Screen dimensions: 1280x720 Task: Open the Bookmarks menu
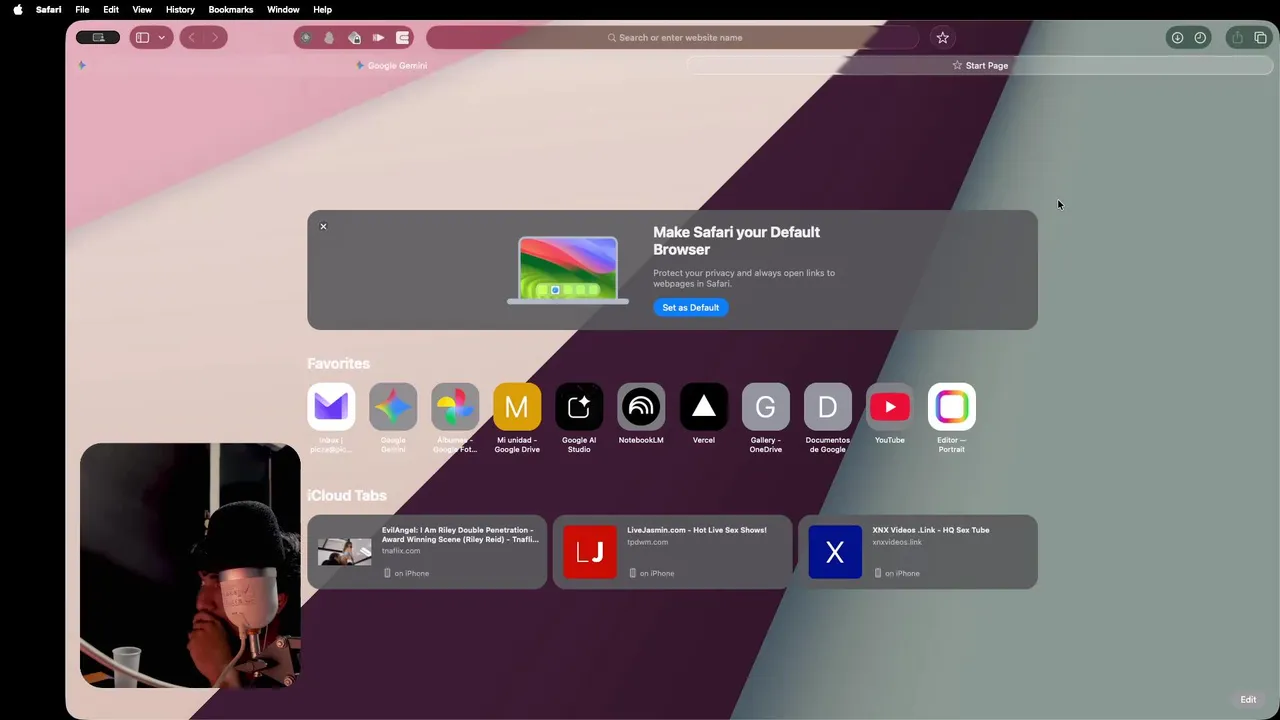point(230,10)
